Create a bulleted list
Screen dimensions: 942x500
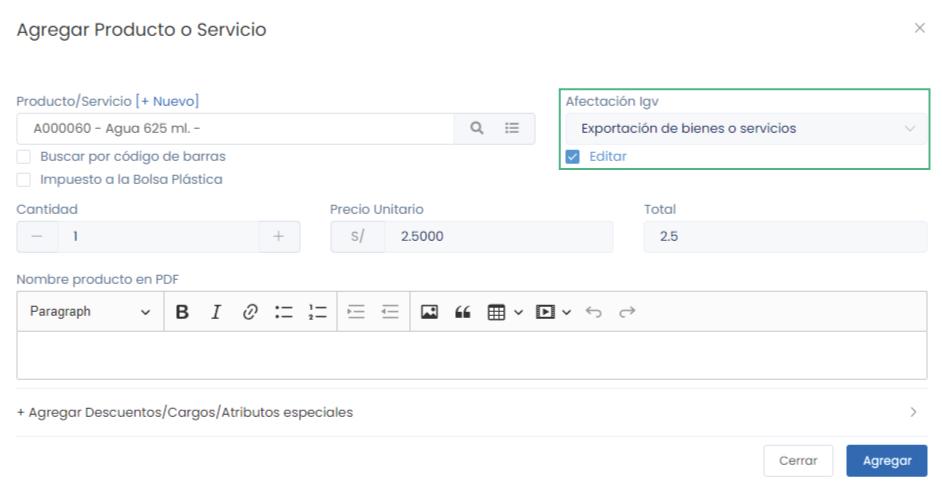[284, 312]
